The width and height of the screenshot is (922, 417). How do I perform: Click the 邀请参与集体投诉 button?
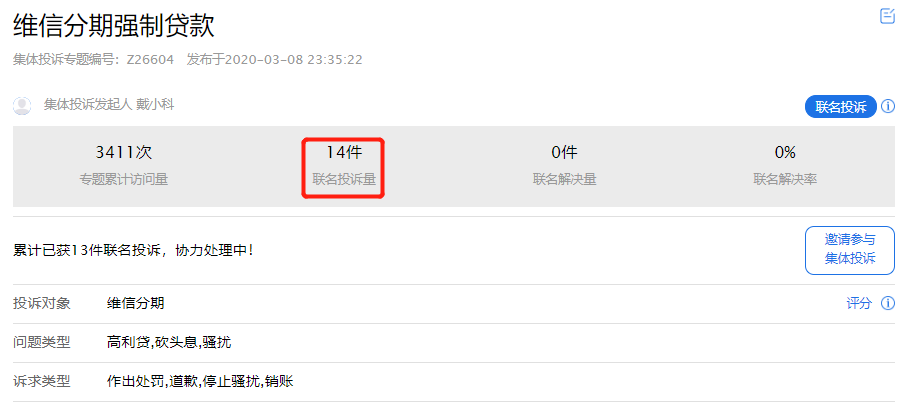pos(849,250)
